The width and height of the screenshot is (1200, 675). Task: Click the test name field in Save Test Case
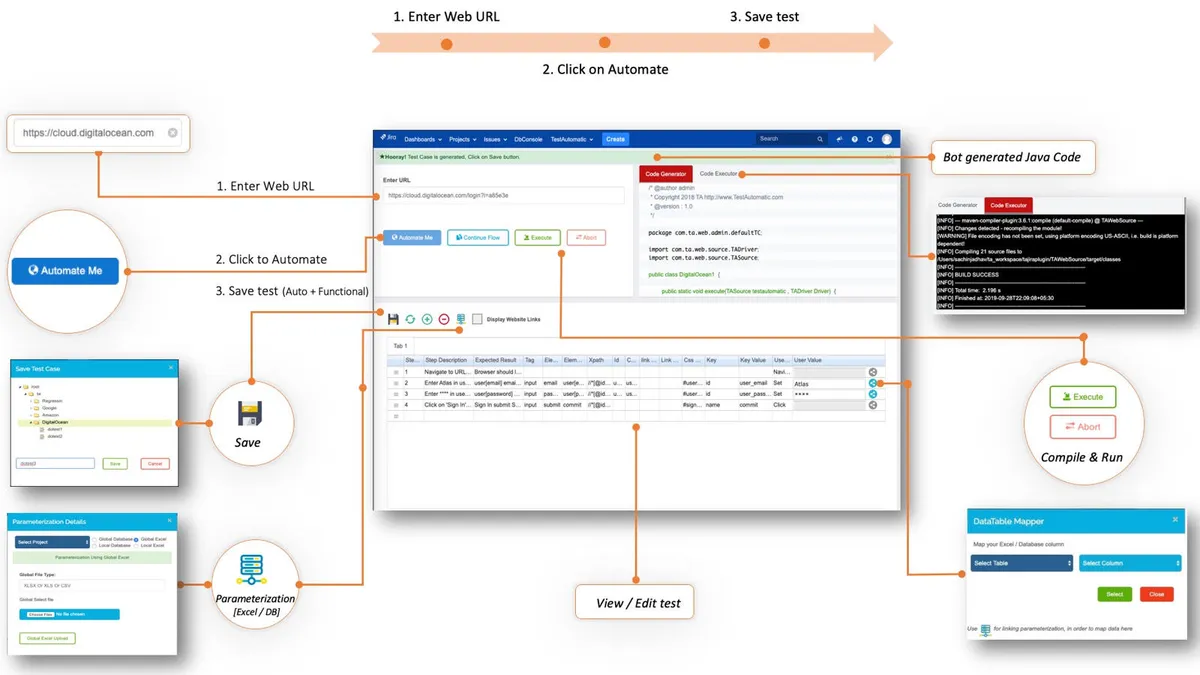click(55, 463)
